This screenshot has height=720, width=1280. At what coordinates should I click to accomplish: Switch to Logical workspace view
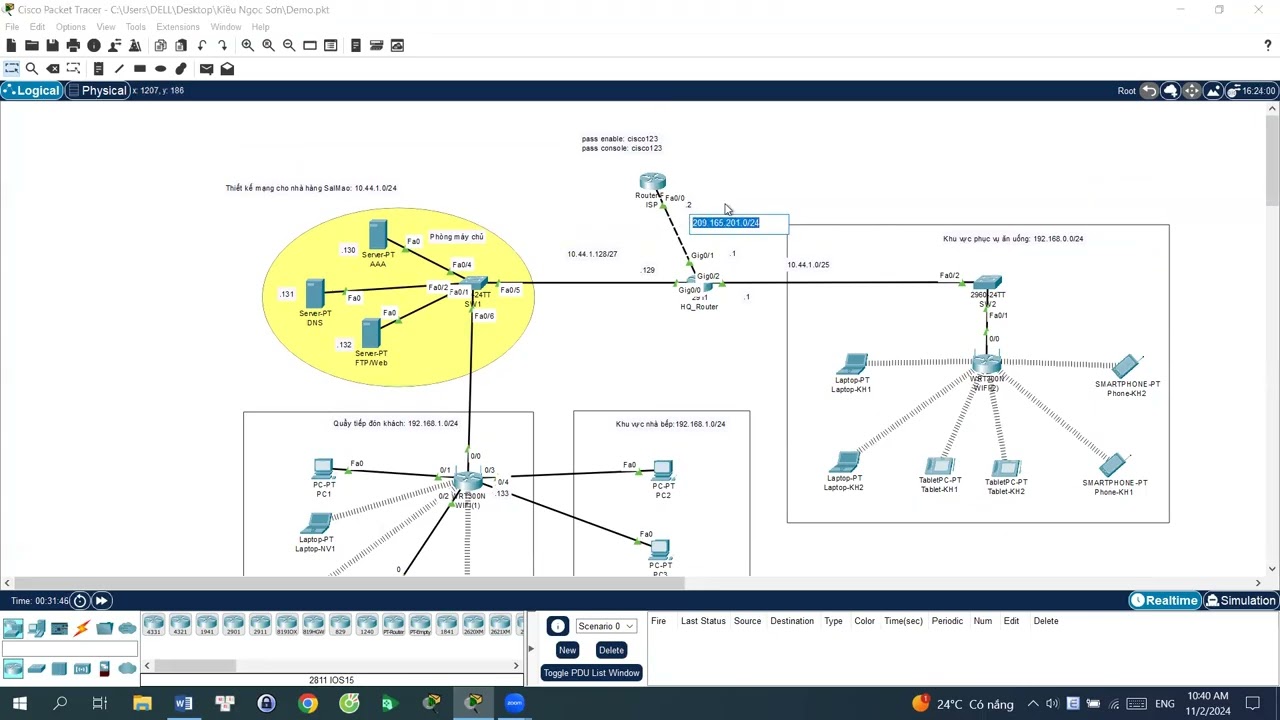click(31, 91)
